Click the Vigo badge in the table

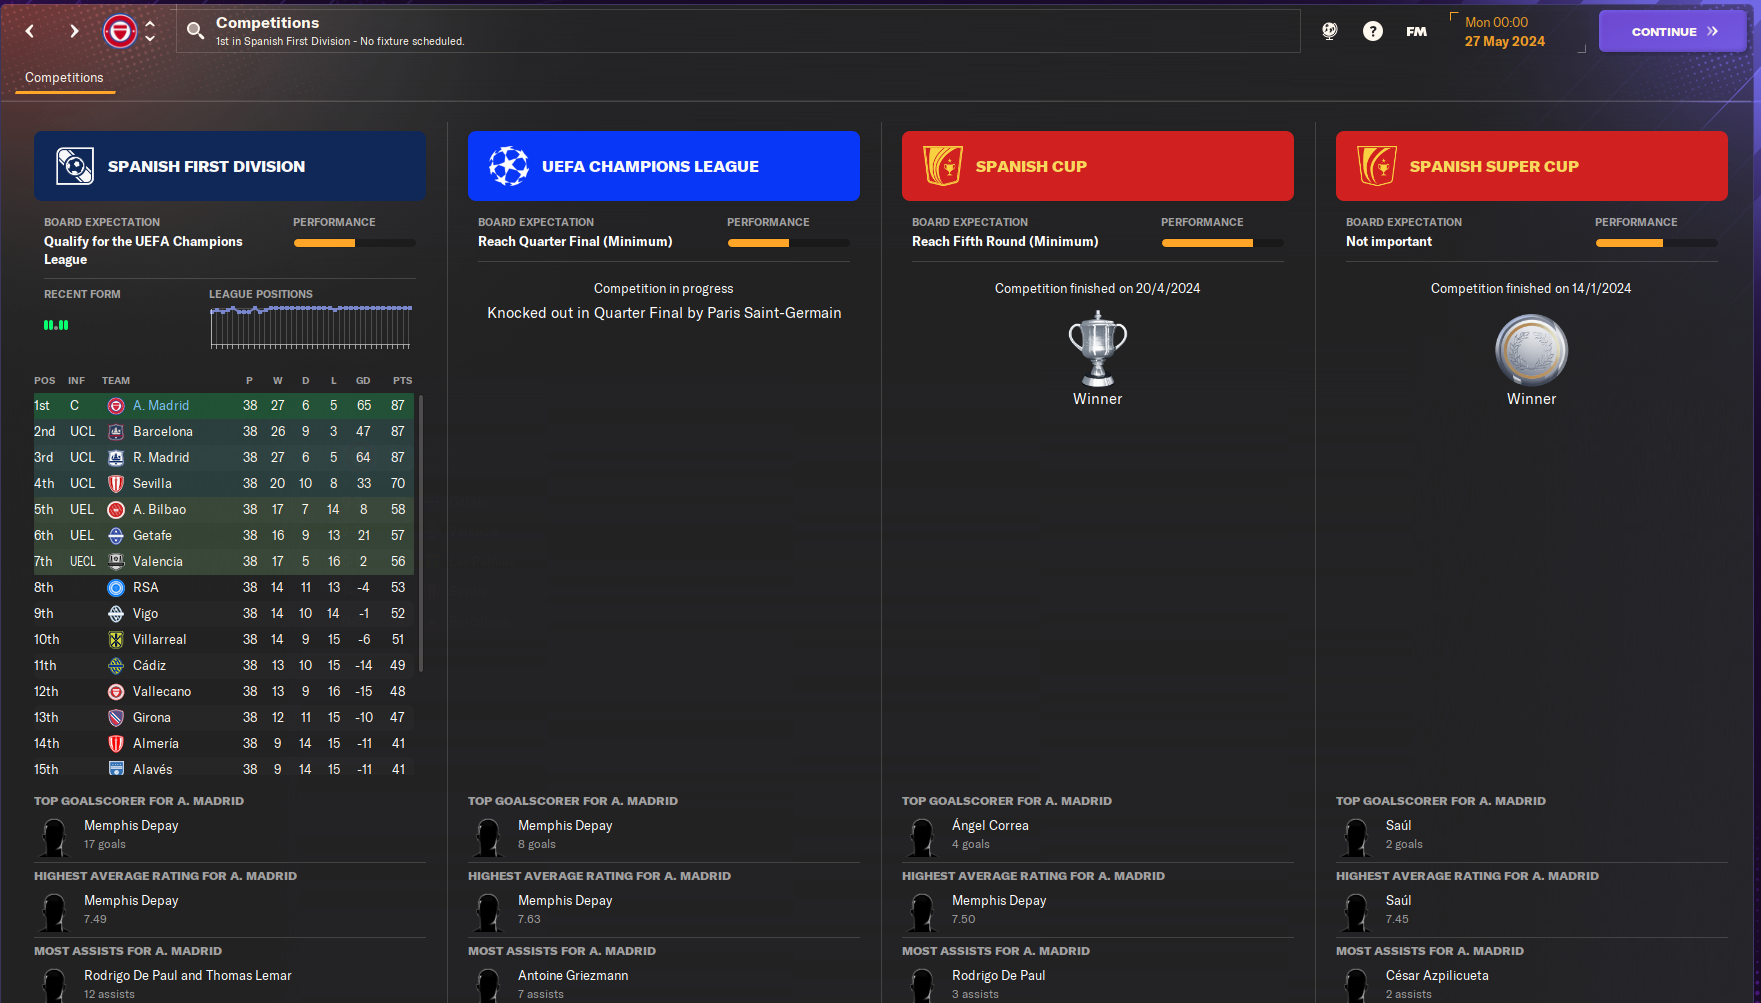tap(116, 614)
